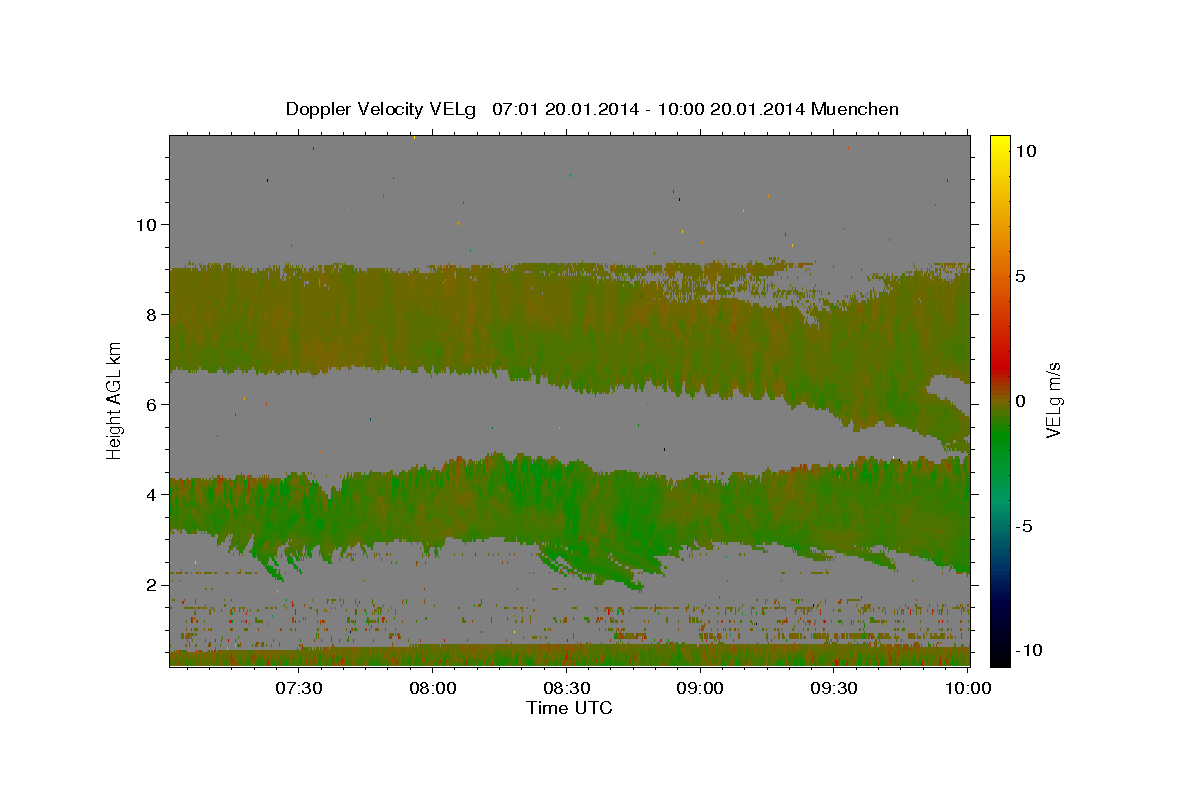The height and width of the screenshot is (800, 1200).
Task: Click the 09:00 time tick label
Action: tap(700, 688)
